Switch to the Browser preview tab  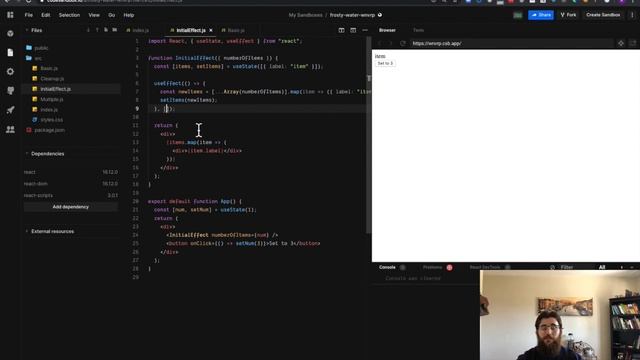click(387, 30)
